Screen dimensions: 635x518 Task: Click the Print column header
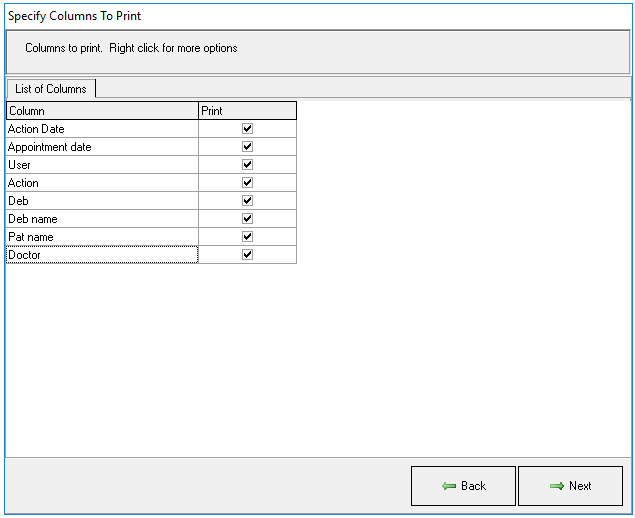(247, 111)
